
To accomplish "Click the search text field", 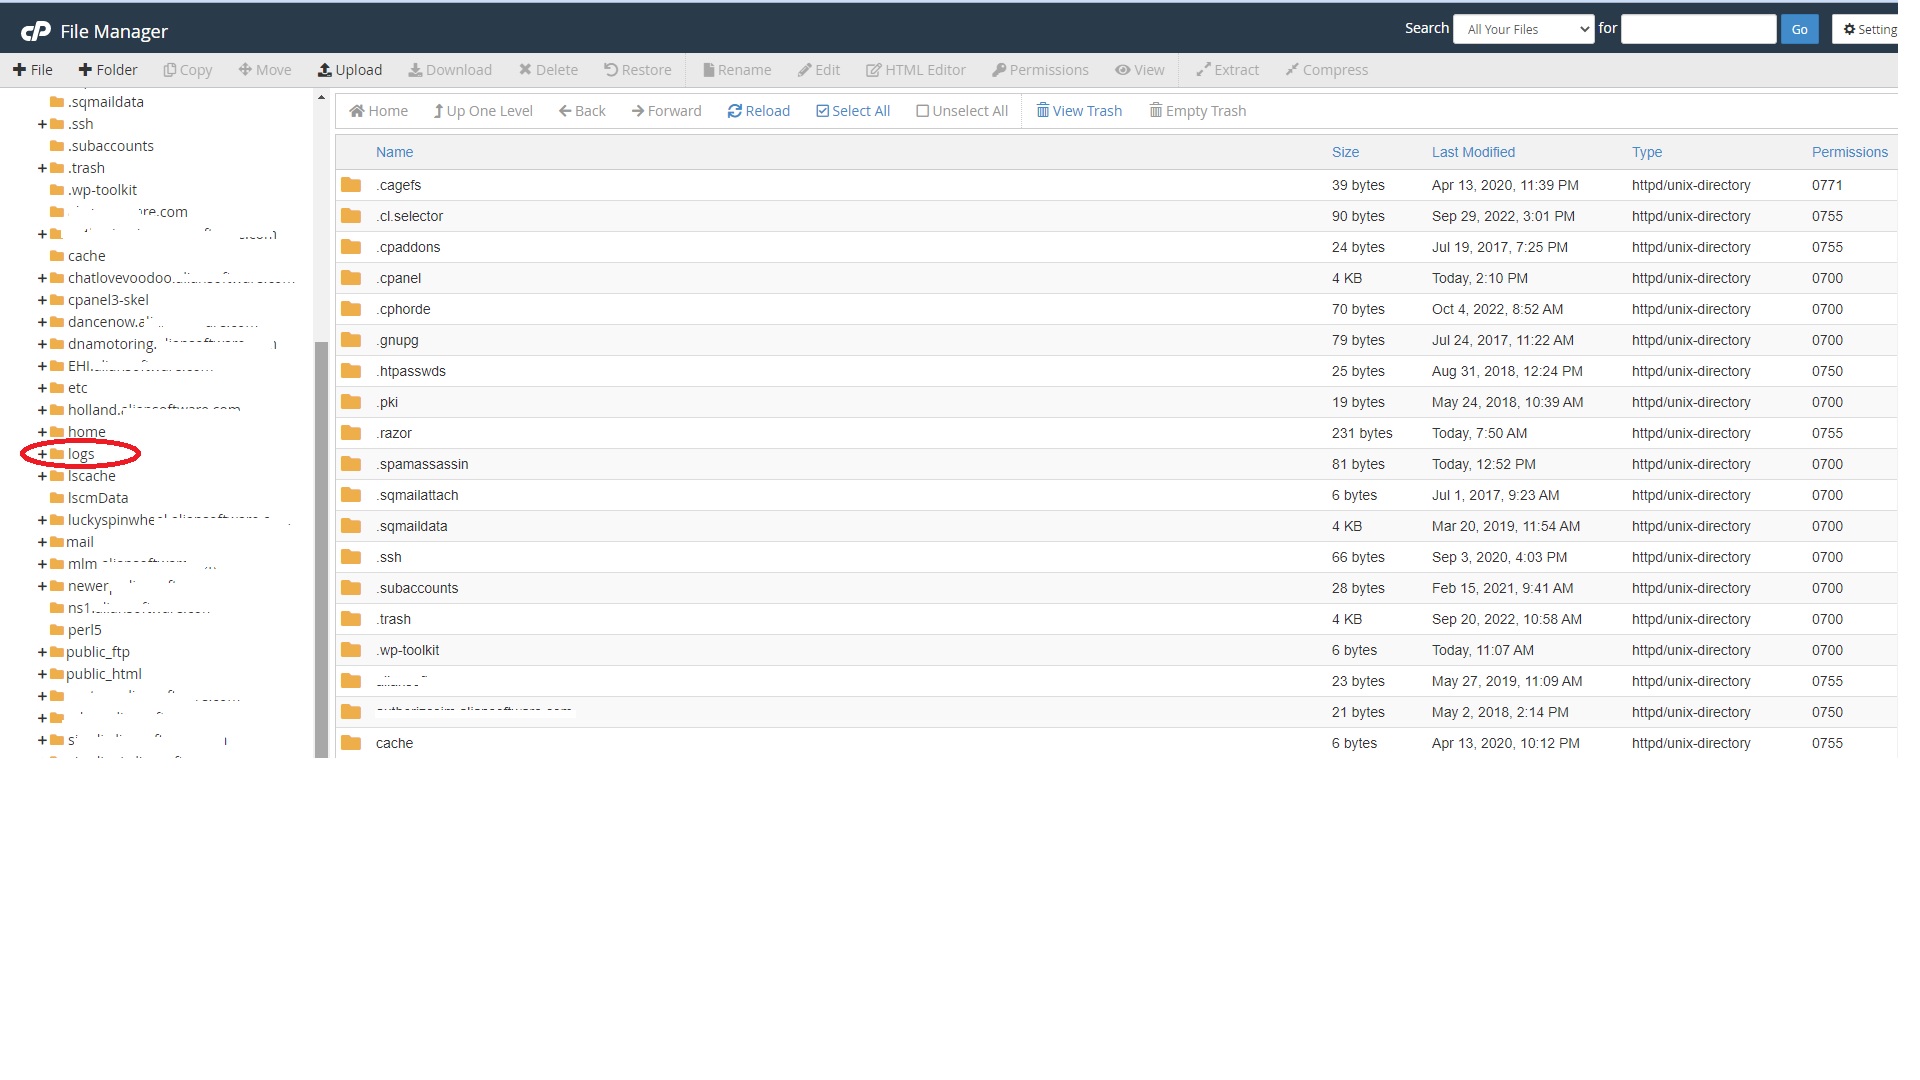I will pyautogui.click(x=1698, y=29).
